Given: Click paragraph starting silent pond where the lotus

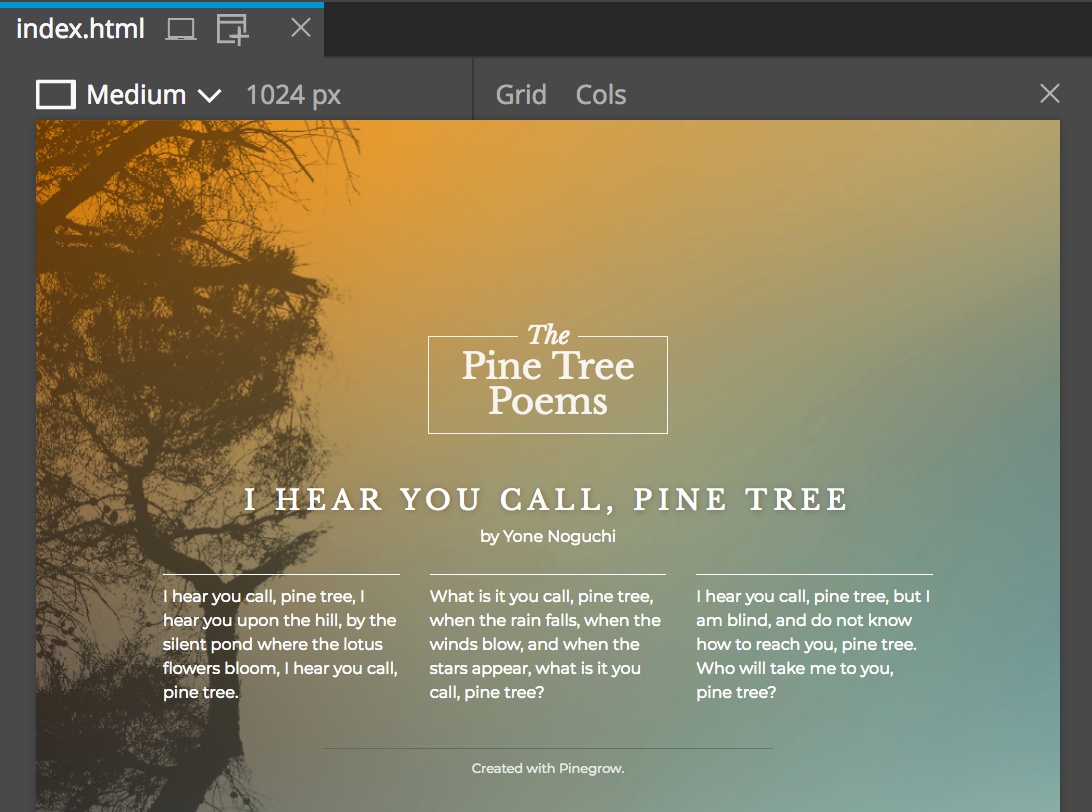Looking at the screenshot, I should point(281,644).
